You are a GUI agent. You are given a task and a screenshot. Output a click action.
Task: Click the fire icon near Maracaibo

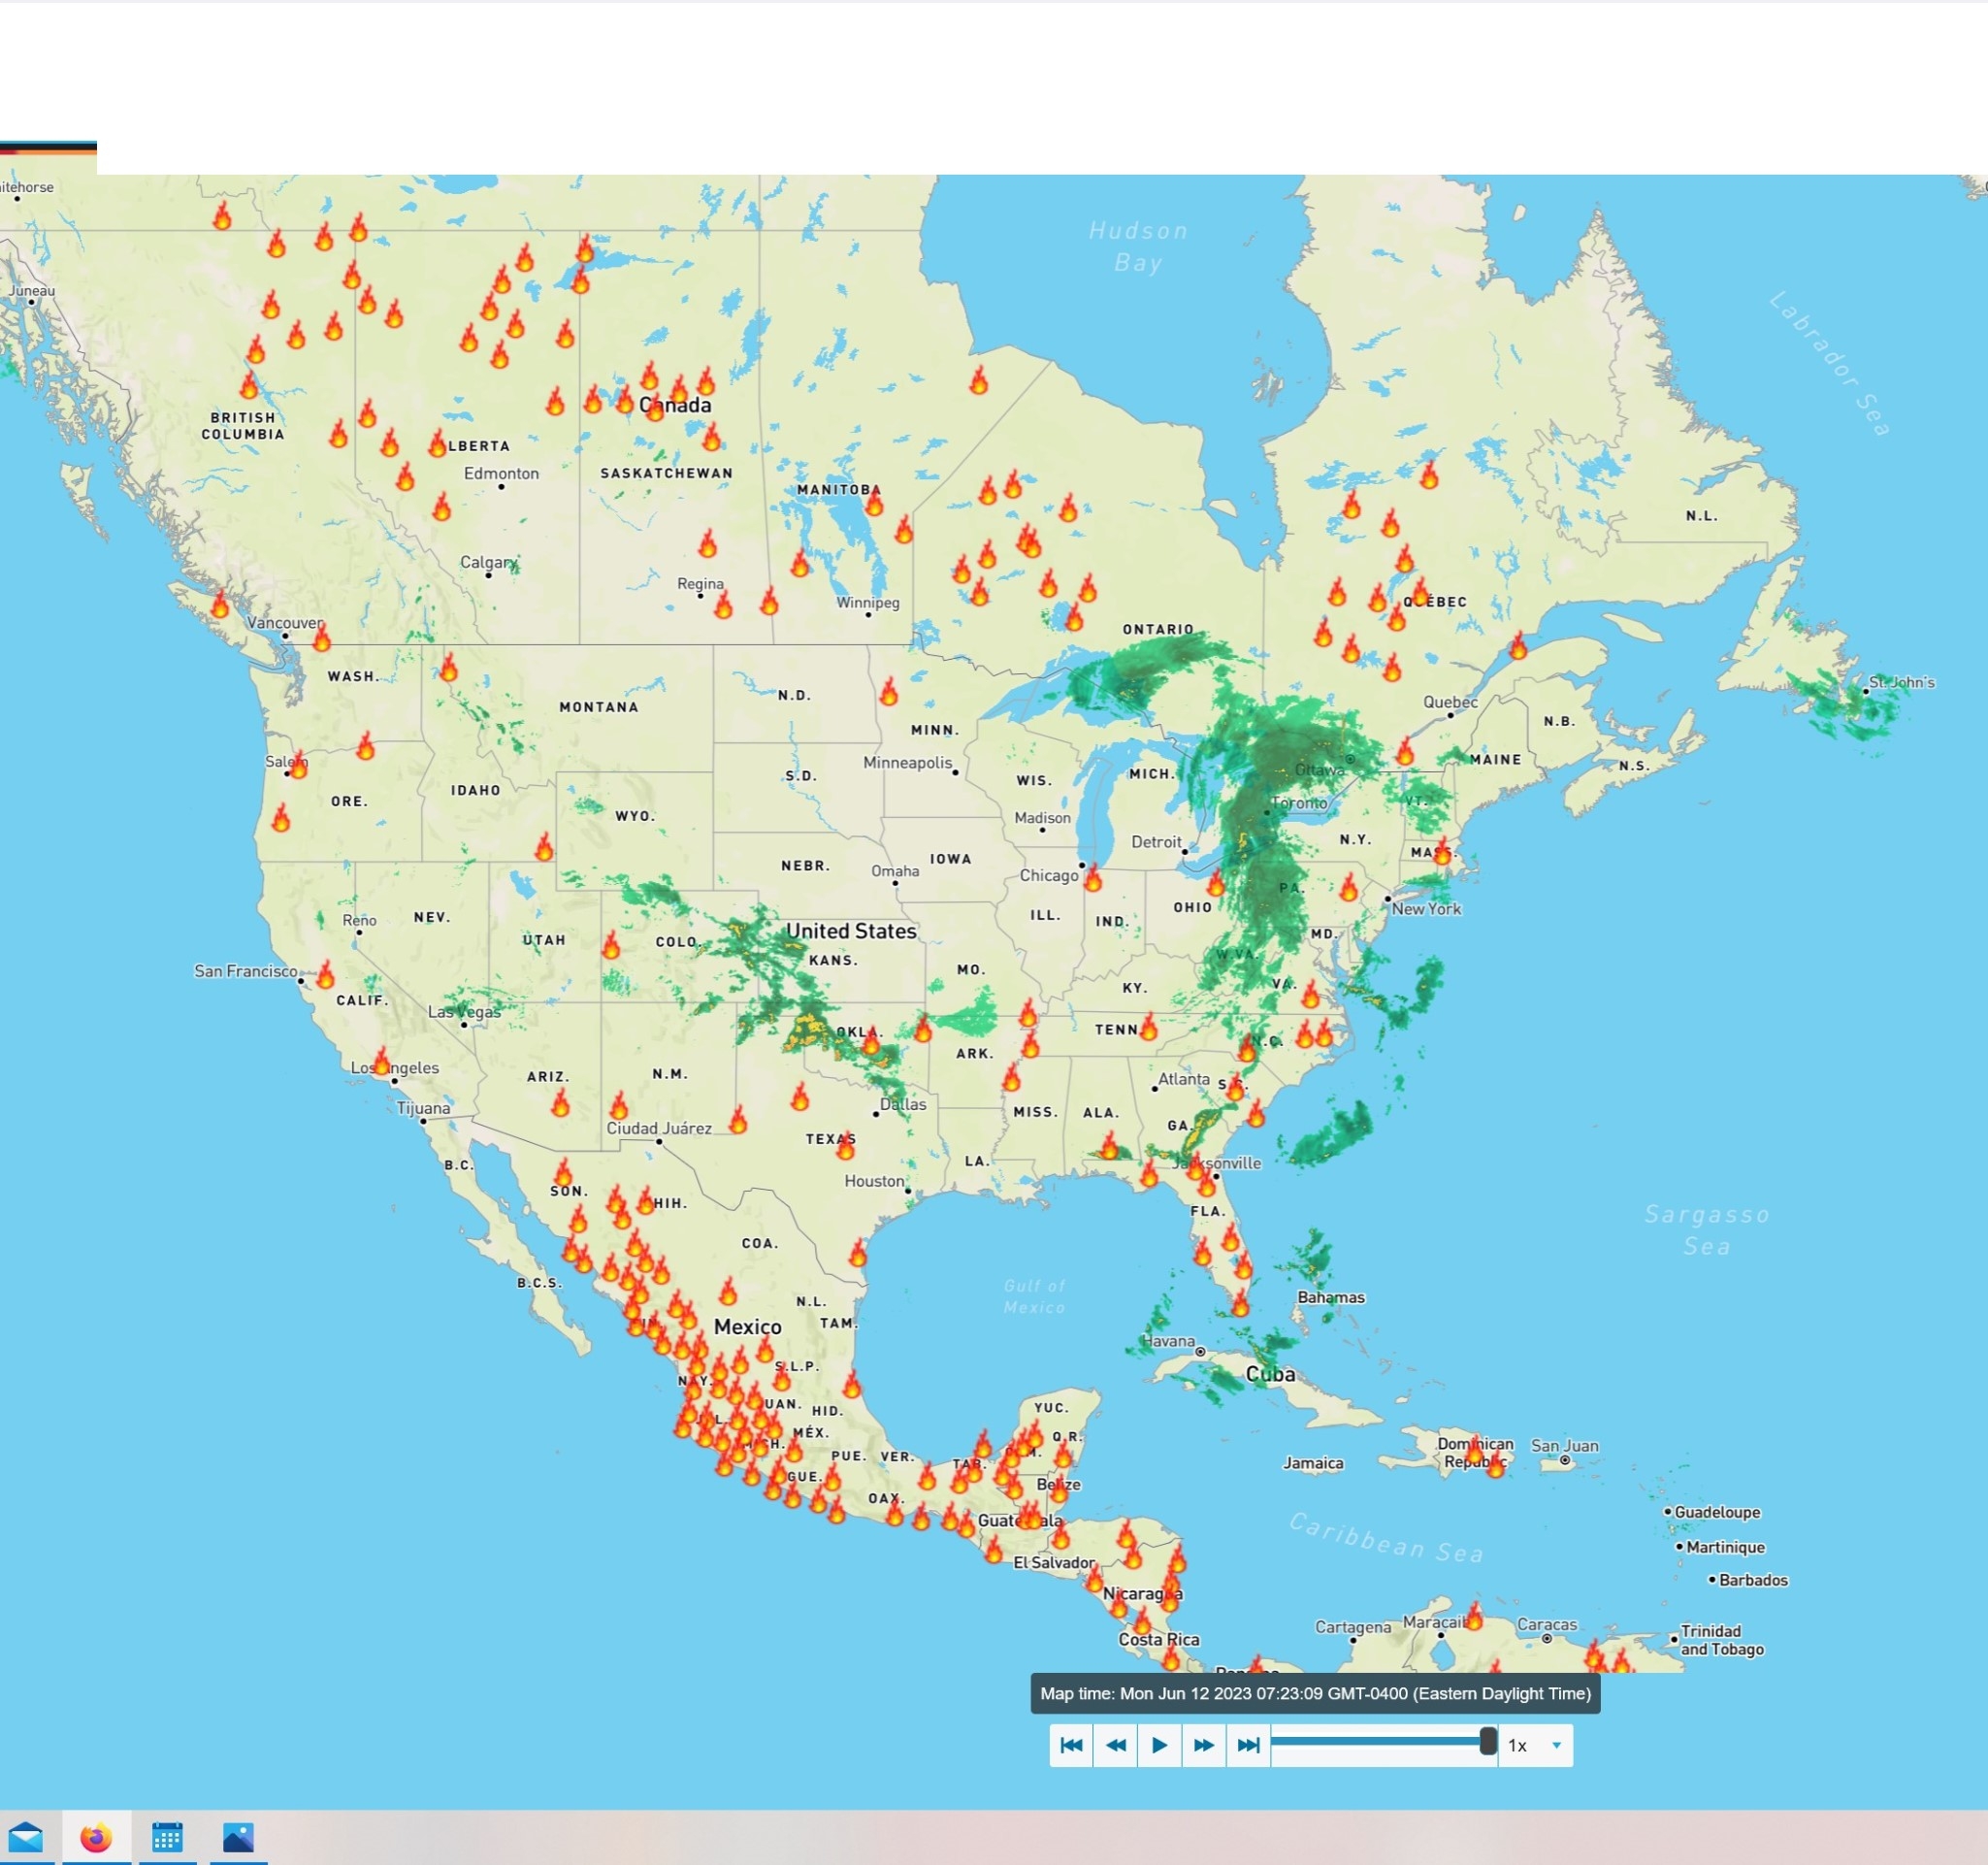tap(1473, 1617)
